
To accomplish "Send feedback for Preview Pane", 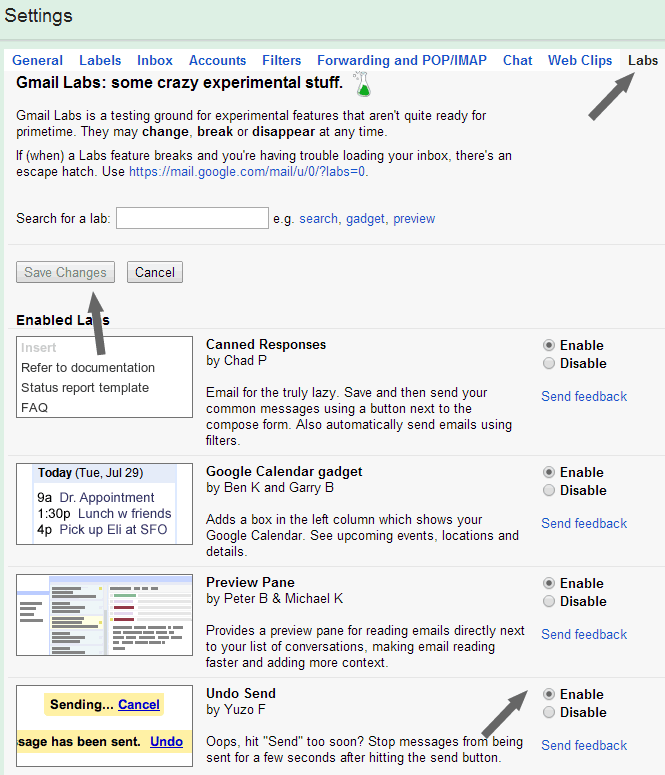I will 584,634.
